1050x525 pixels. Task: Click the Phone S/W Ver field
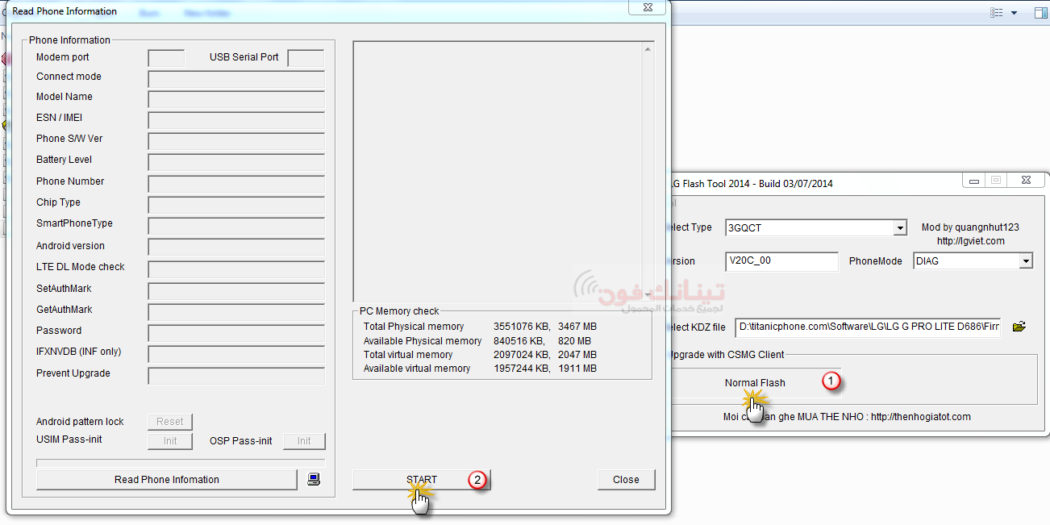pos(236,141)
